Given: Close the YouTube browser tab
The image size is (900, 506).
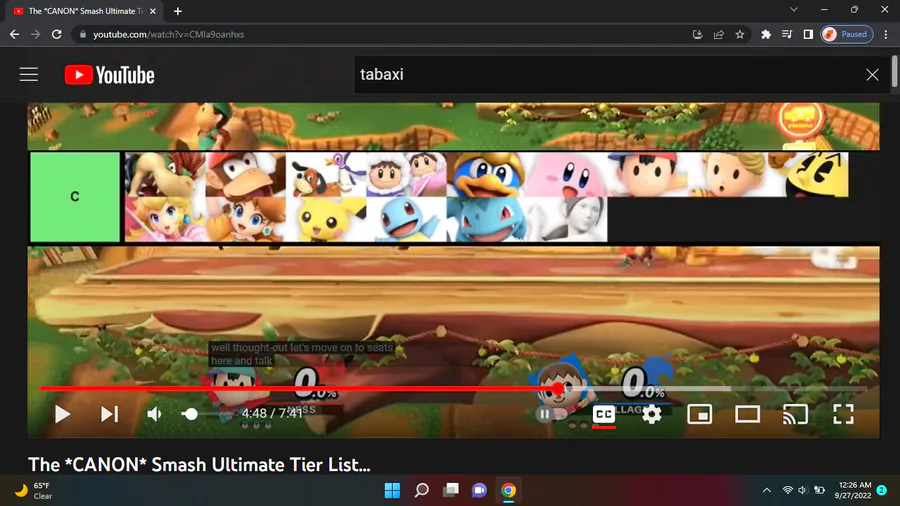Looking at the screenshot, I should click(x=153, y=11).
